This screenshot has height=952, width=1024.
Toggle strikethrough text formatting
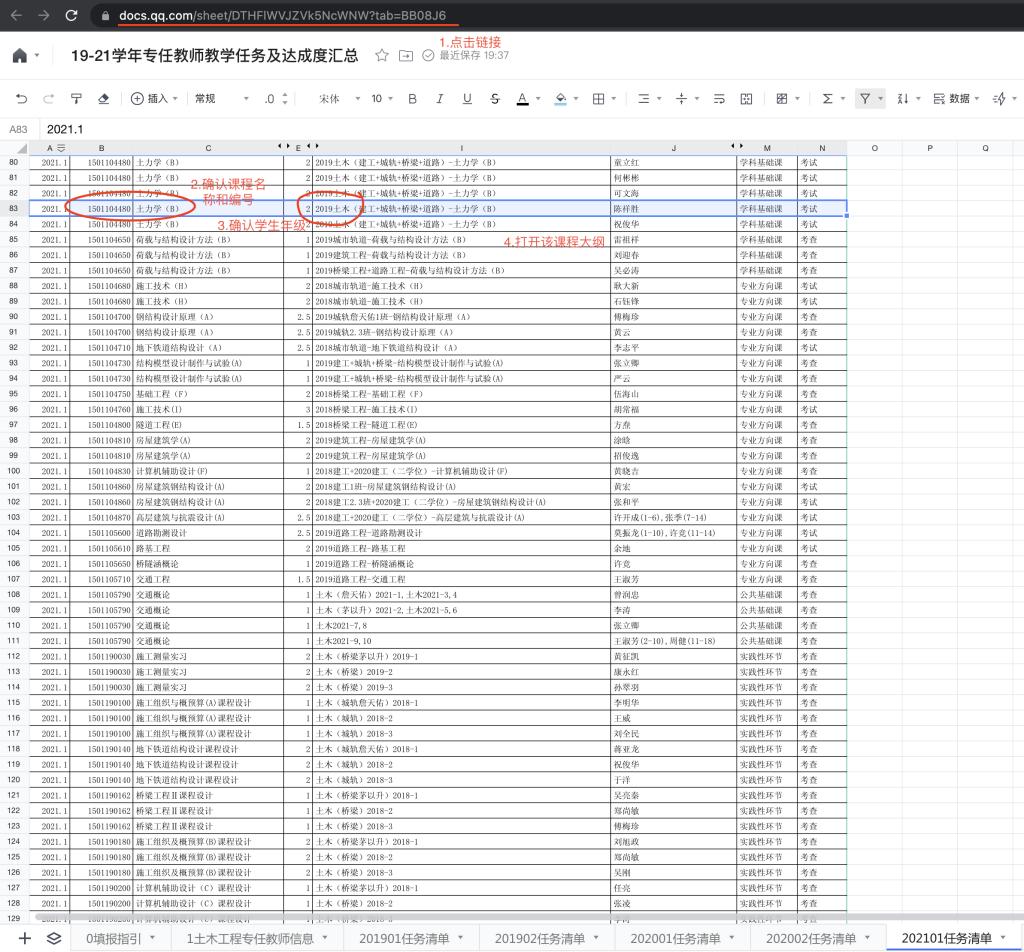pos(495,98)
